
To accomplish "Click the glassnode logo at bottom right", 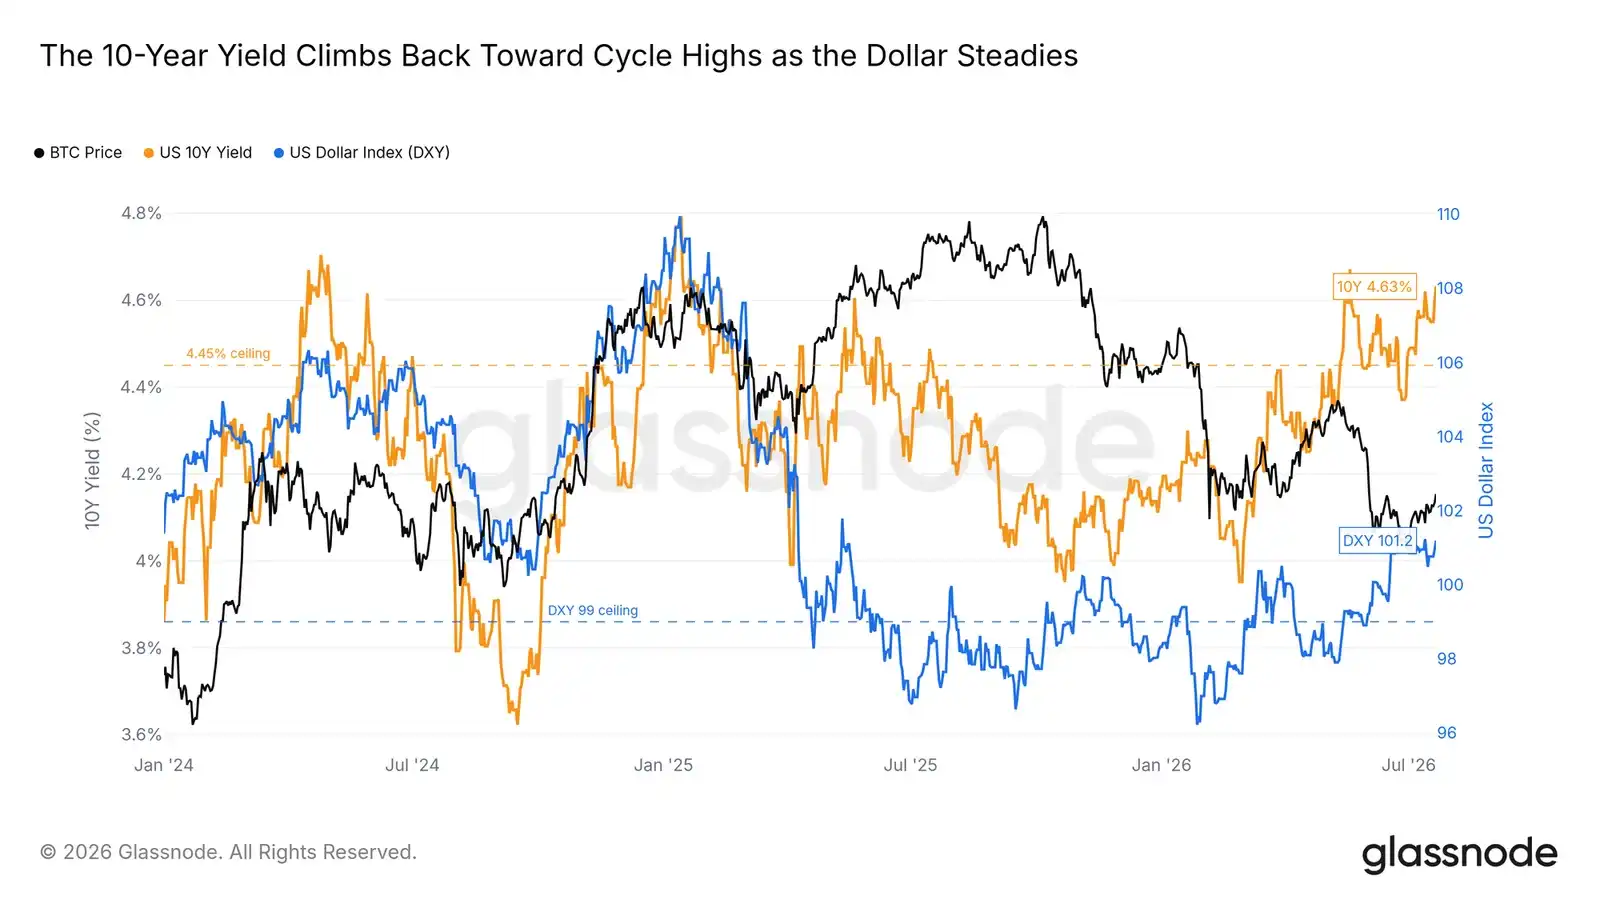I will pos(1459,854).
